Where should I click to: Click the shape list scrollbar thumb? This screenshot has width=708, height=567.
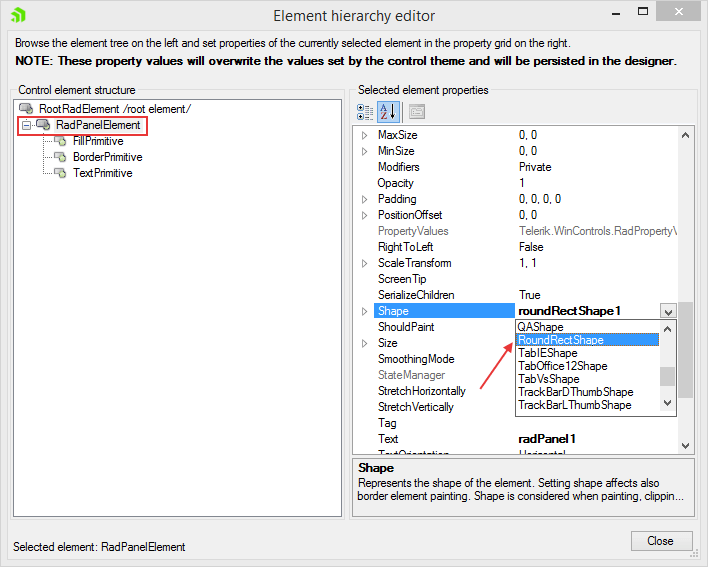pos(667,376)
